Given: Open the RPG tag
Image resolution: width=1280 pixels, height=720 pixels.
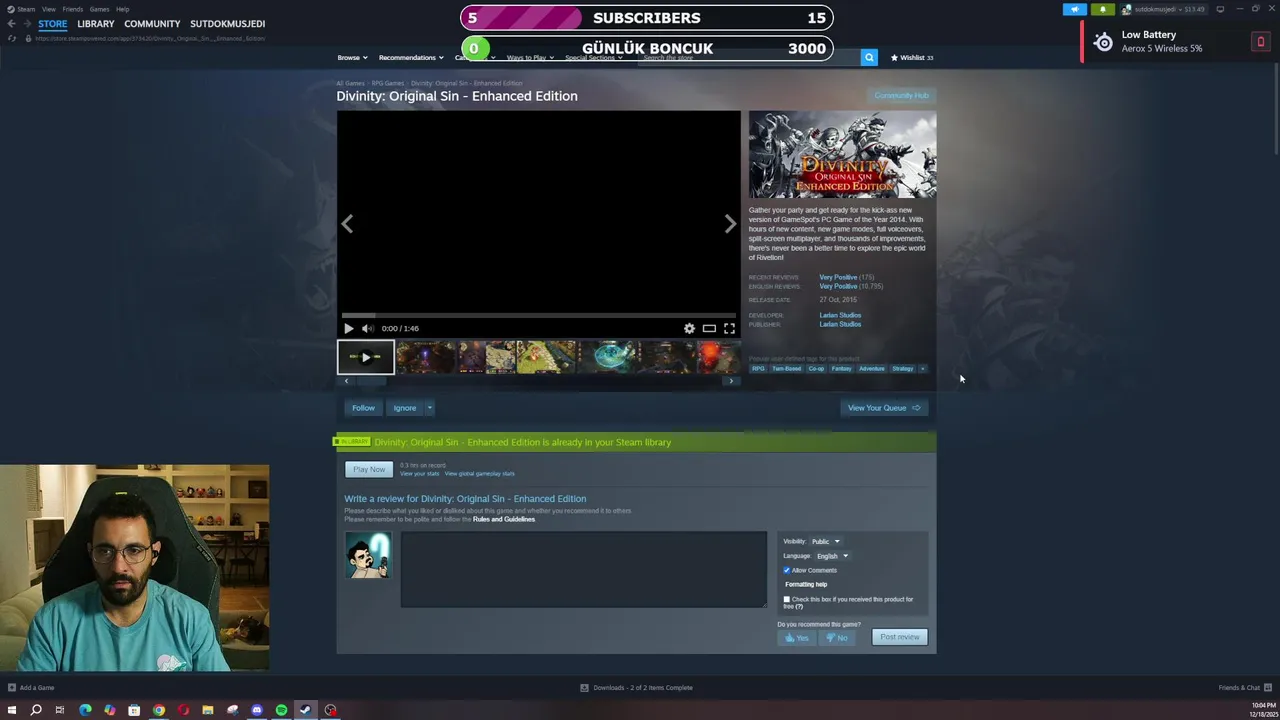Looking at the screenshot, I should click(758, 368).
